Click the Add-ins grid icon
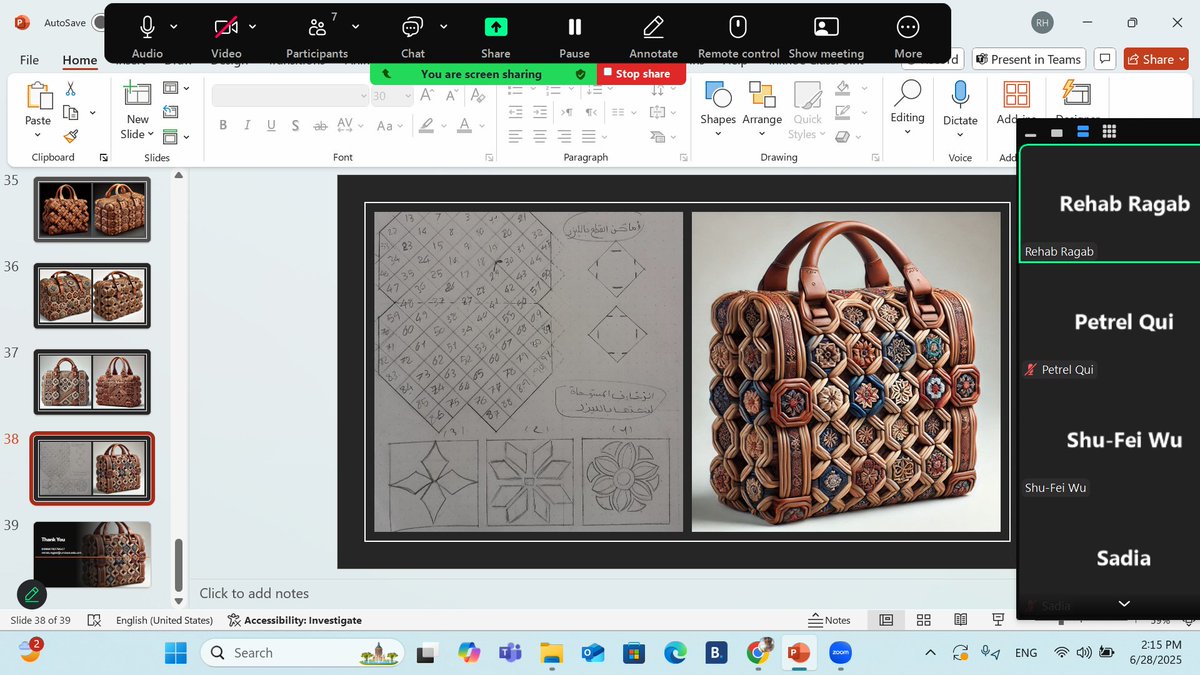 (1016, 94)
